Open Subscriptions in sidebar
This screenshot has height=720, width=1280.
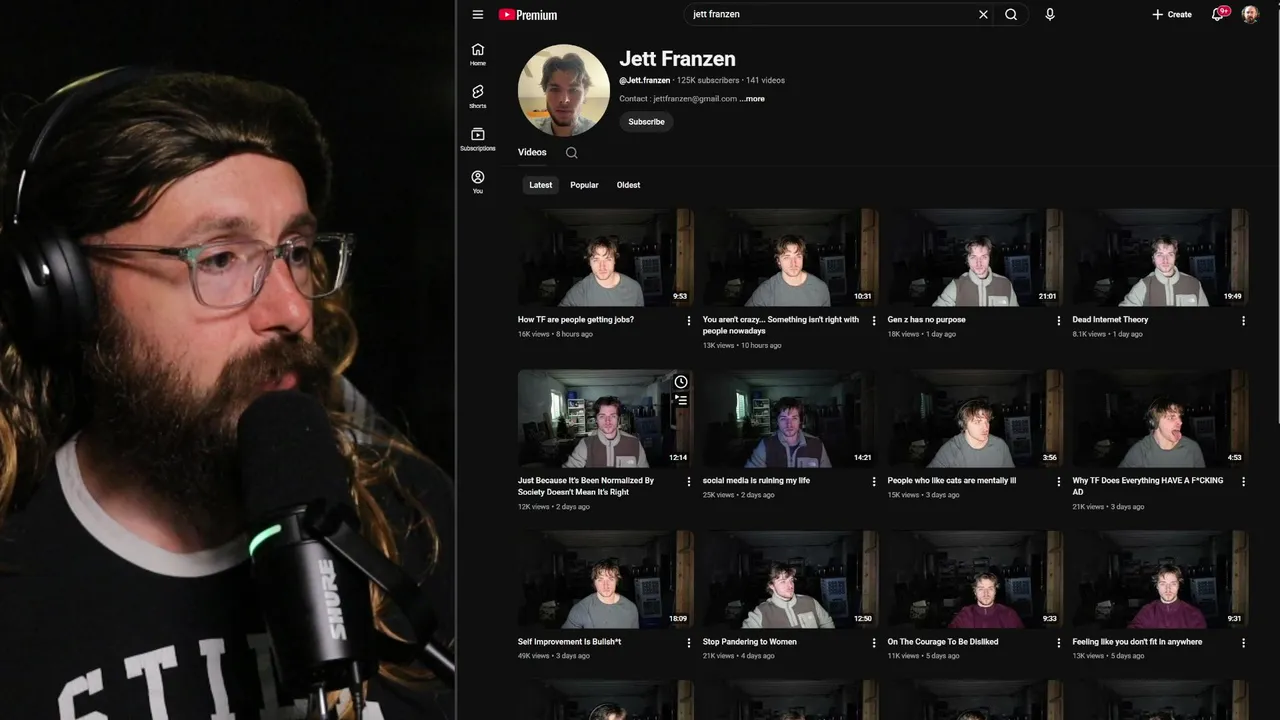(x=478, y=140)
